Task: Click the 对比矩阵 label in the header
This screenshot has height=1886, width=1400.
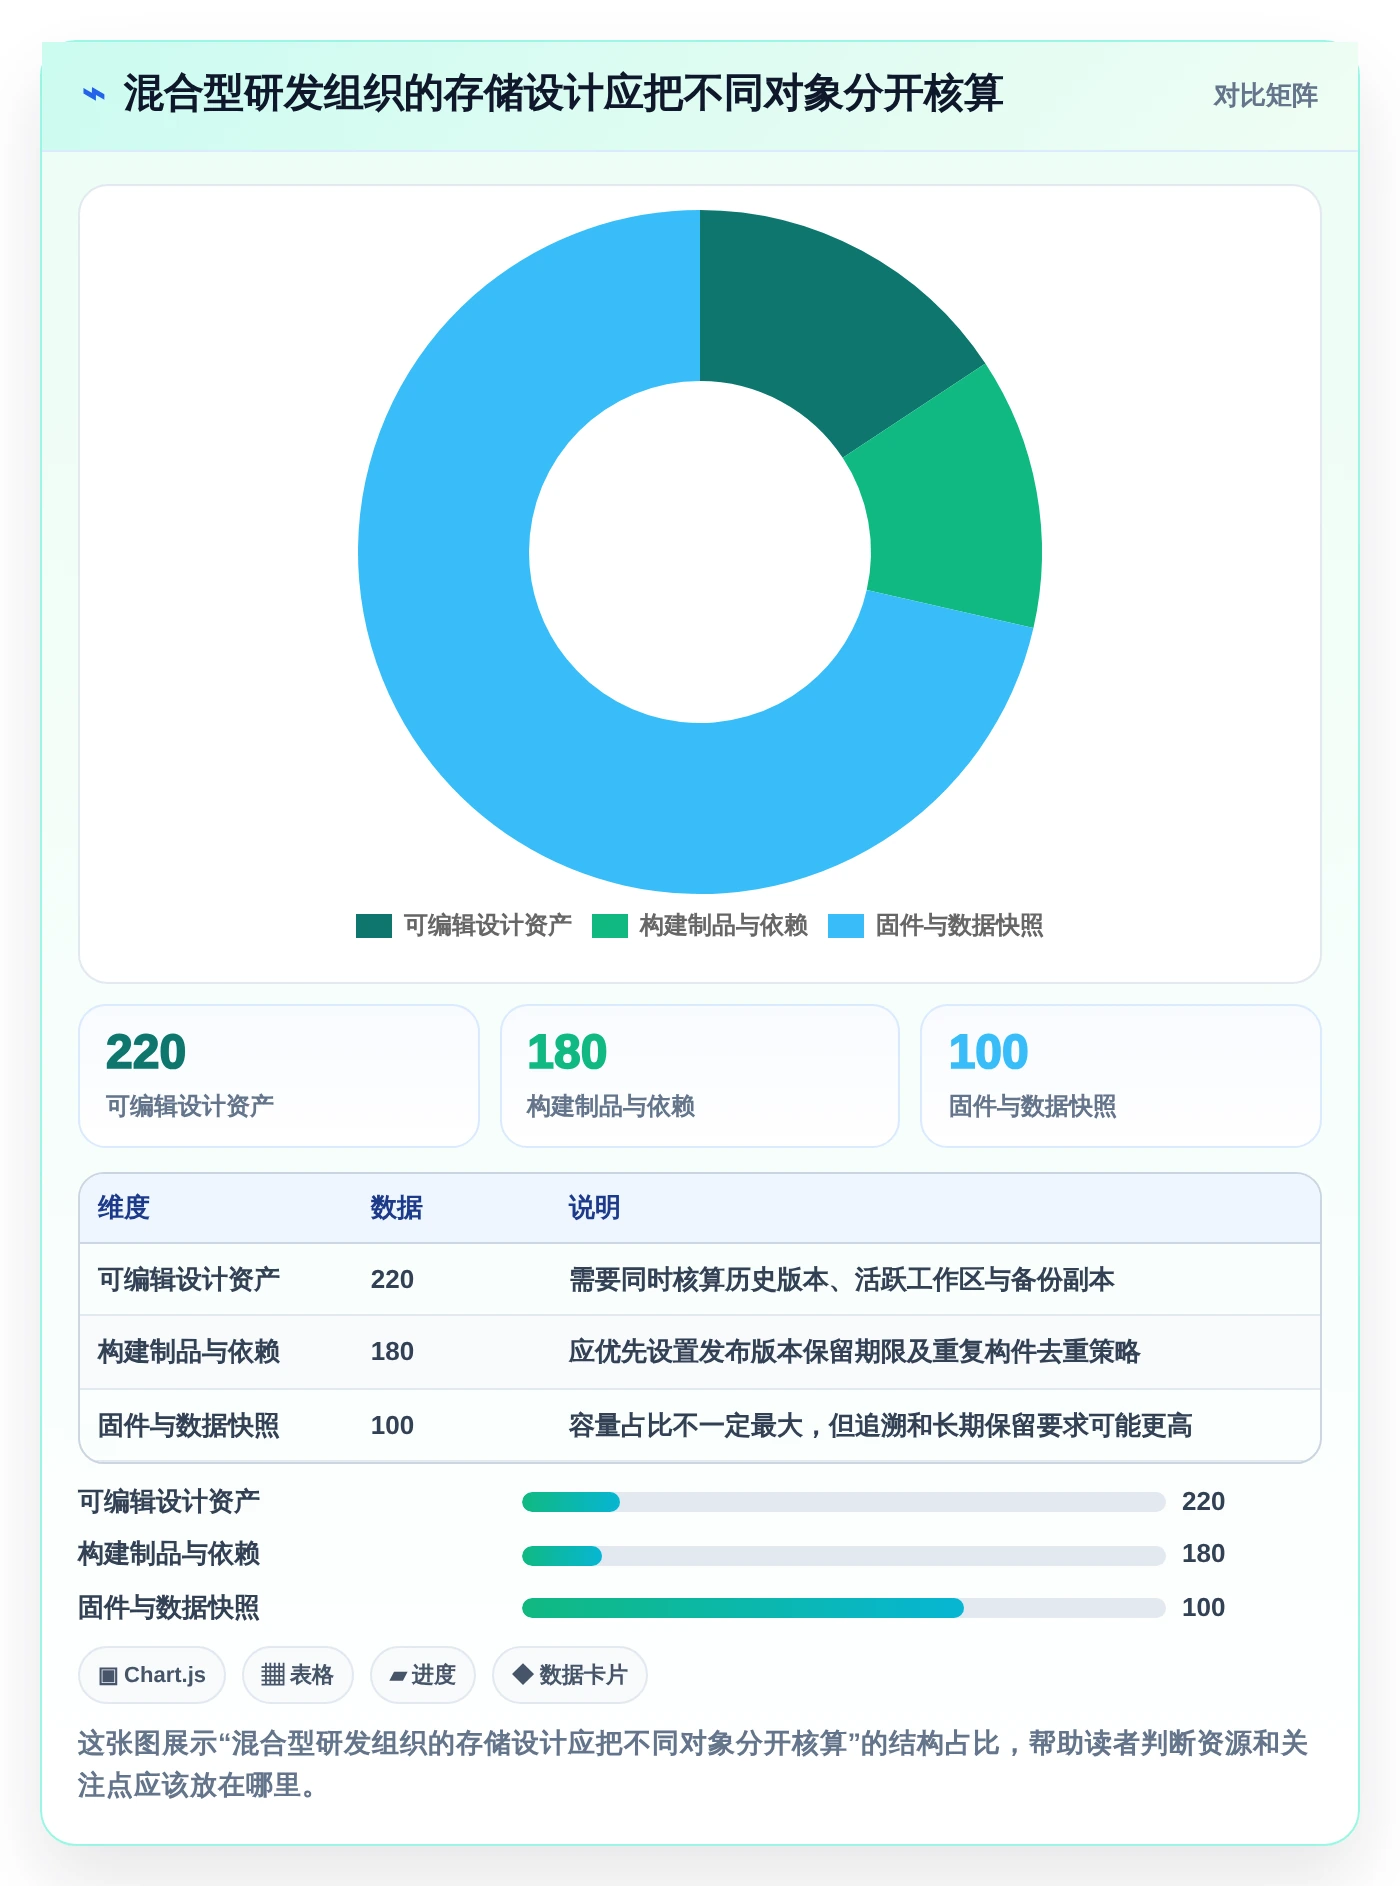Action: click(x=1265, y=96)
